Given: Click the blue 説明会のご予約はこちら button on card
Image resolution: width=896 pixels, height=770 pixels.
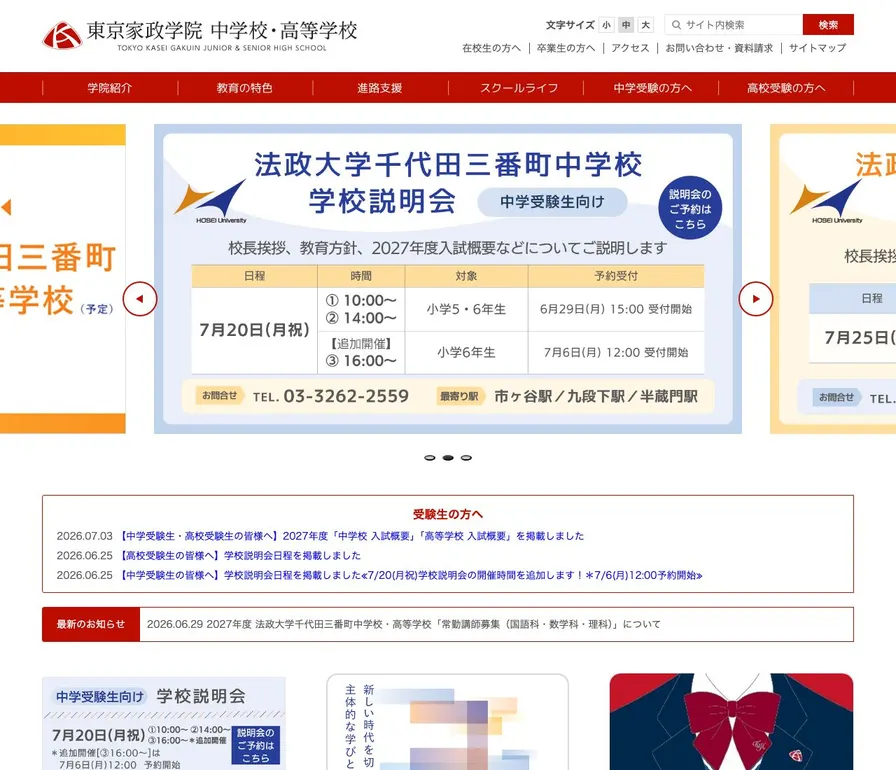Looking at the screenshot, I should 255,745.
